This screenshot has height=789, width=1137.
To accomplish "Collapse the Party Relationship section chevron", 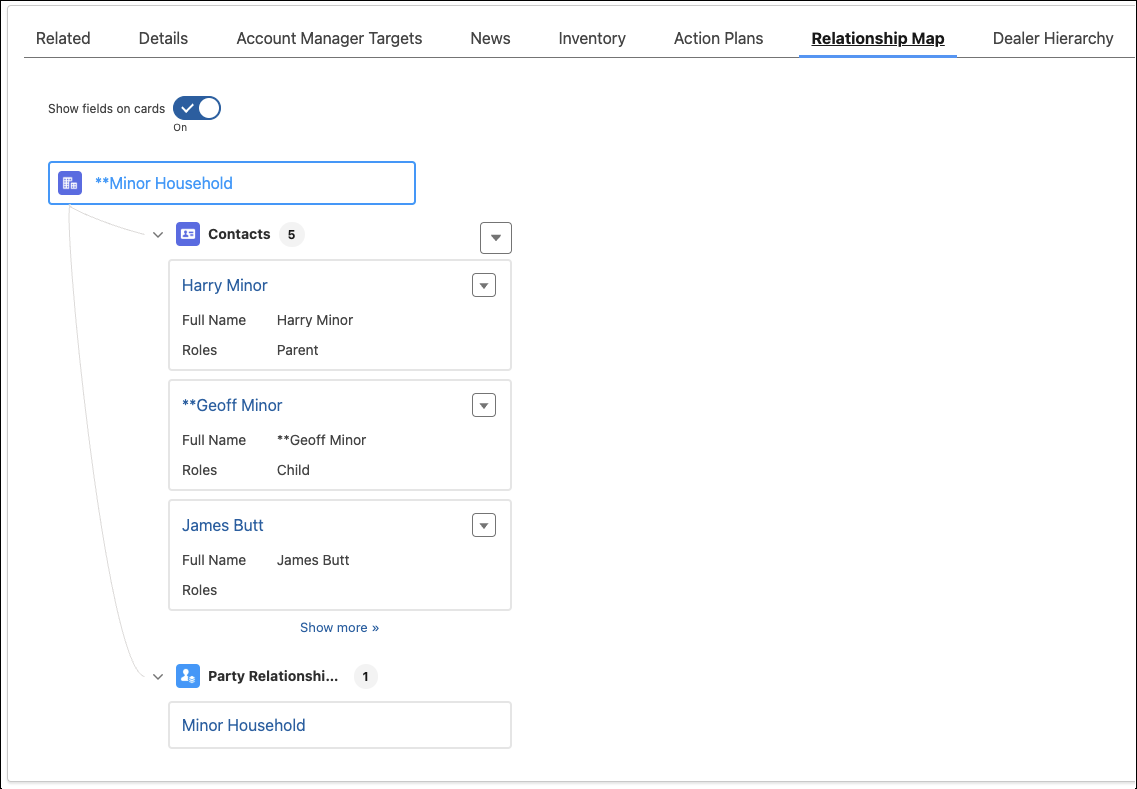I will pos(158,677).
